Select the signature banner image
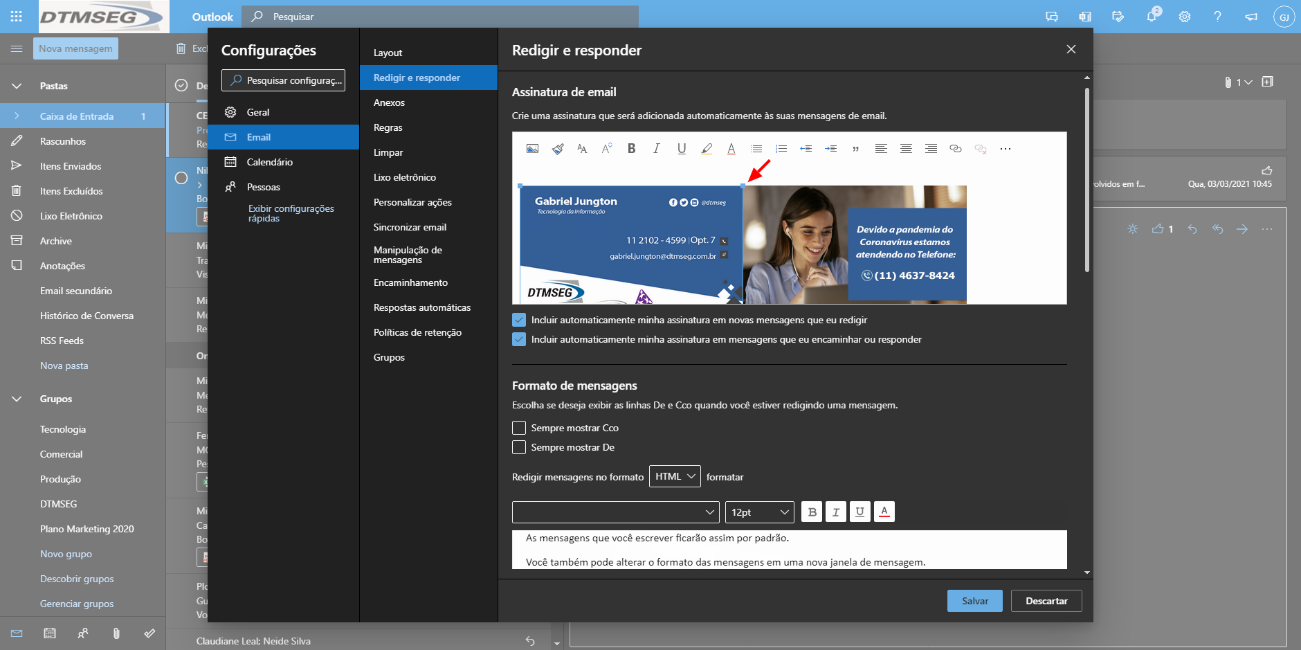The height and width of the screenshot is (650, 1301). click(x=631, y=244)
